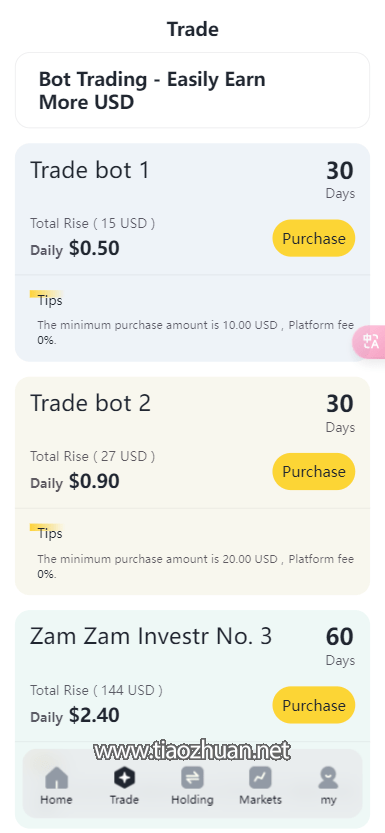
Task: Tap the Markets tab label
Action: tap(260, 800)
